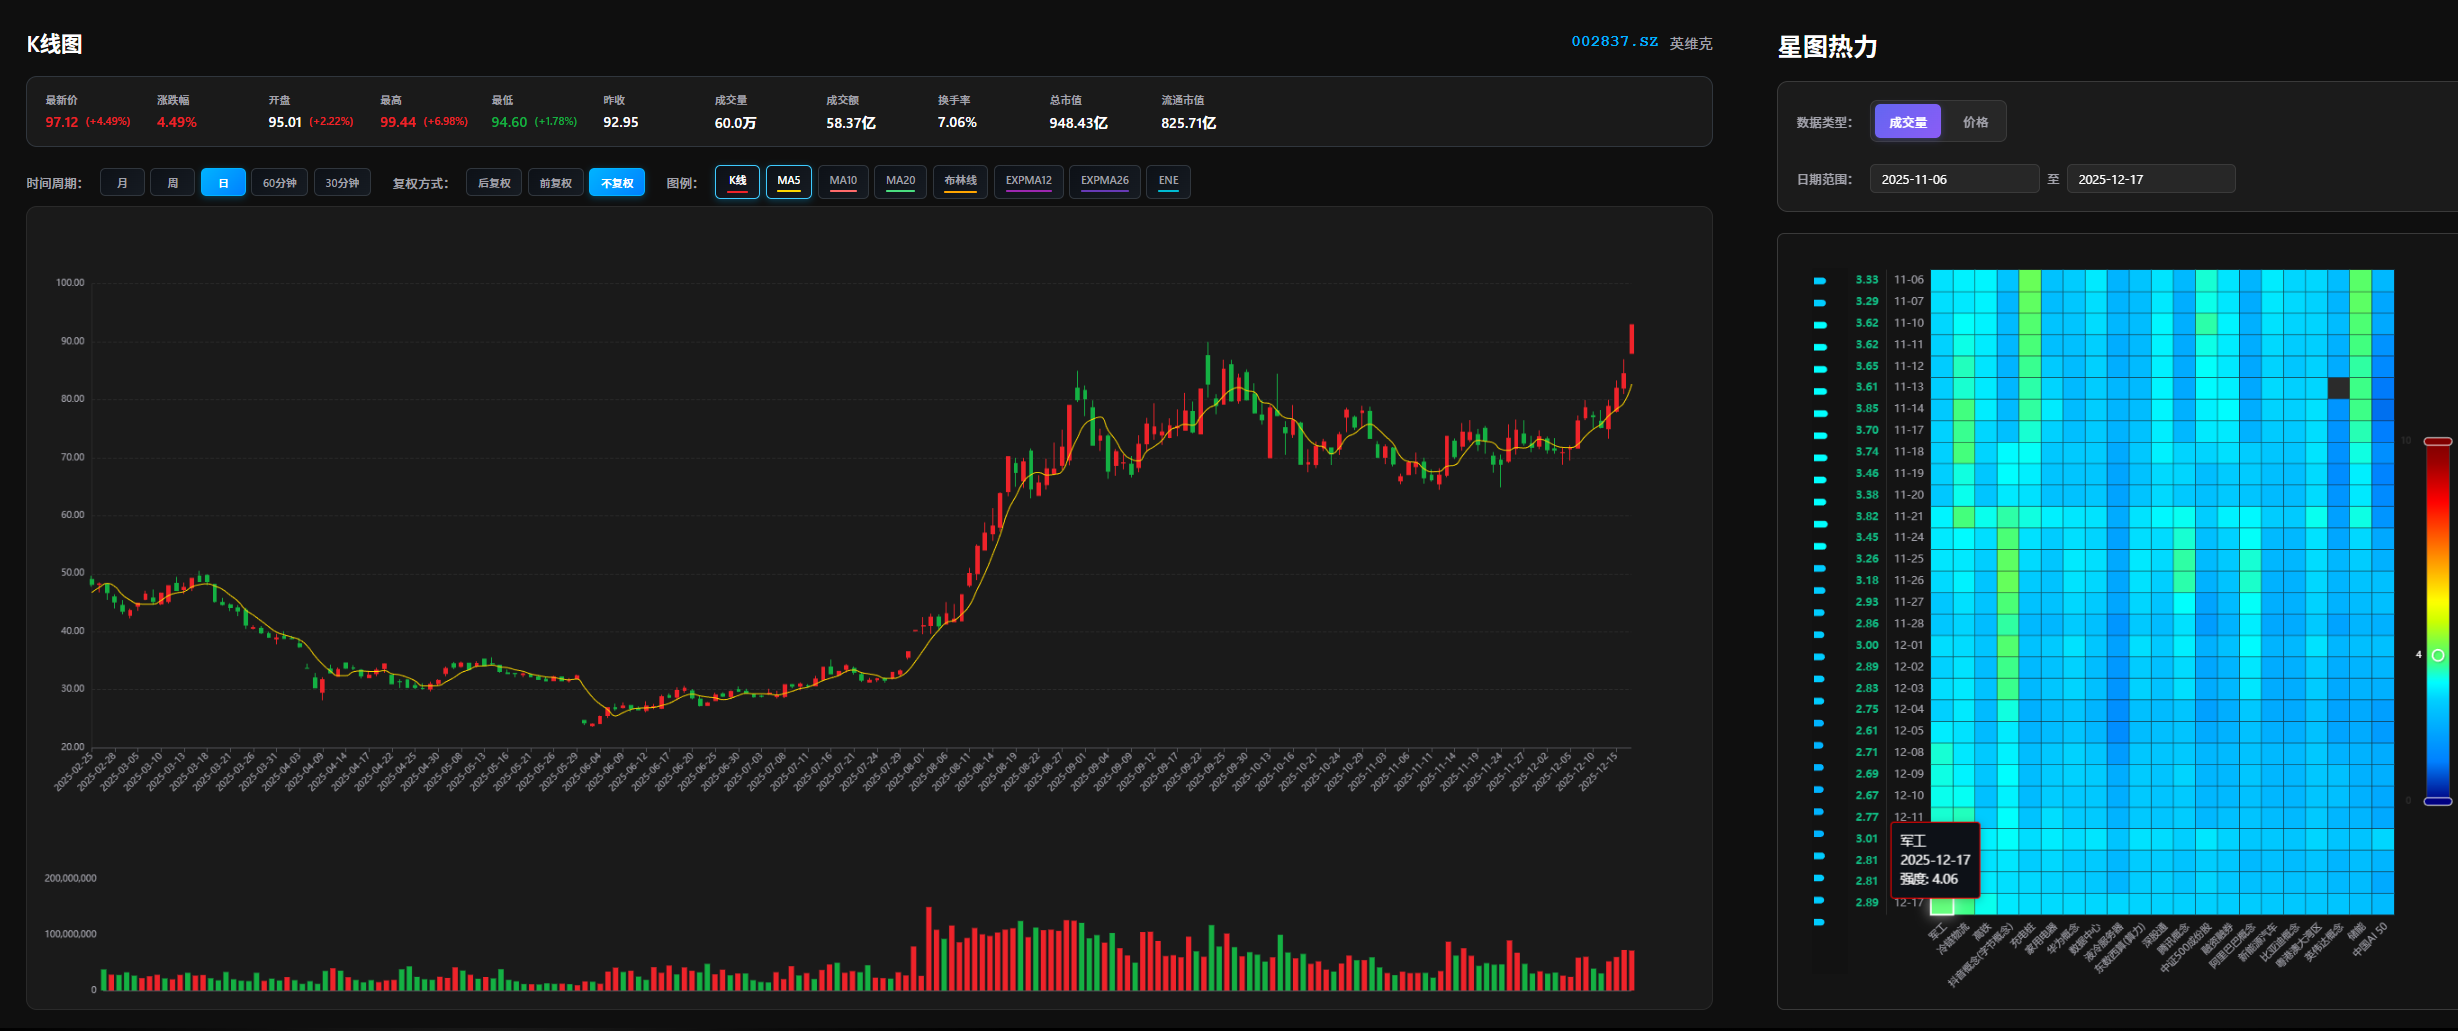Open the start date field 2025-11-06
The height and width of the screenshot is (1031, 2458).
tap(1953, 180)
